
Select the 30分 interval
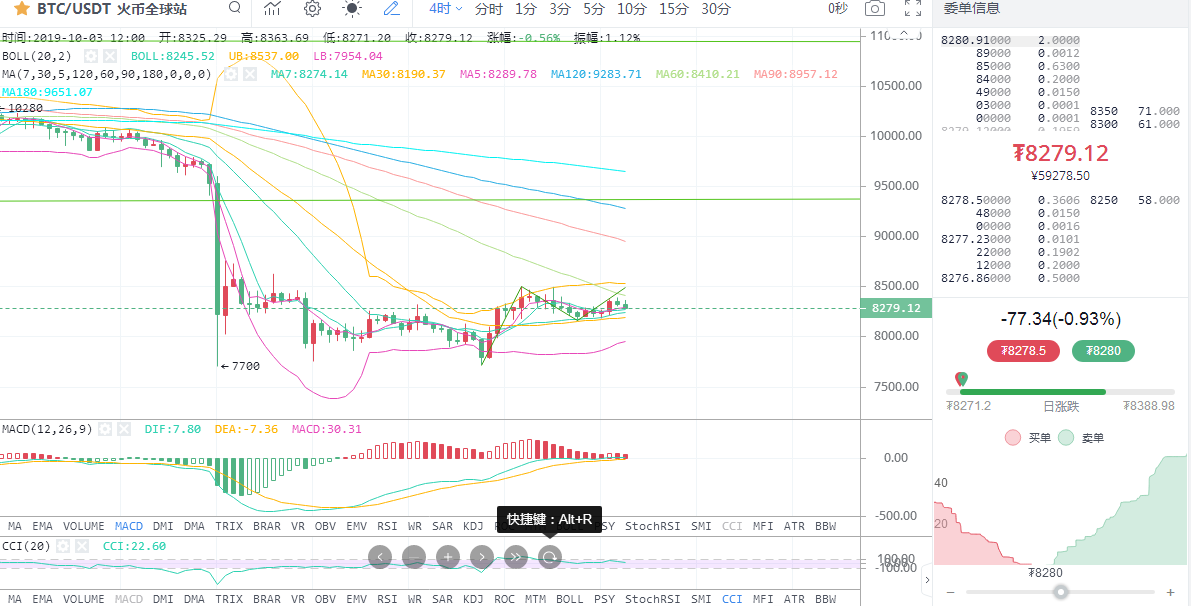716,9
